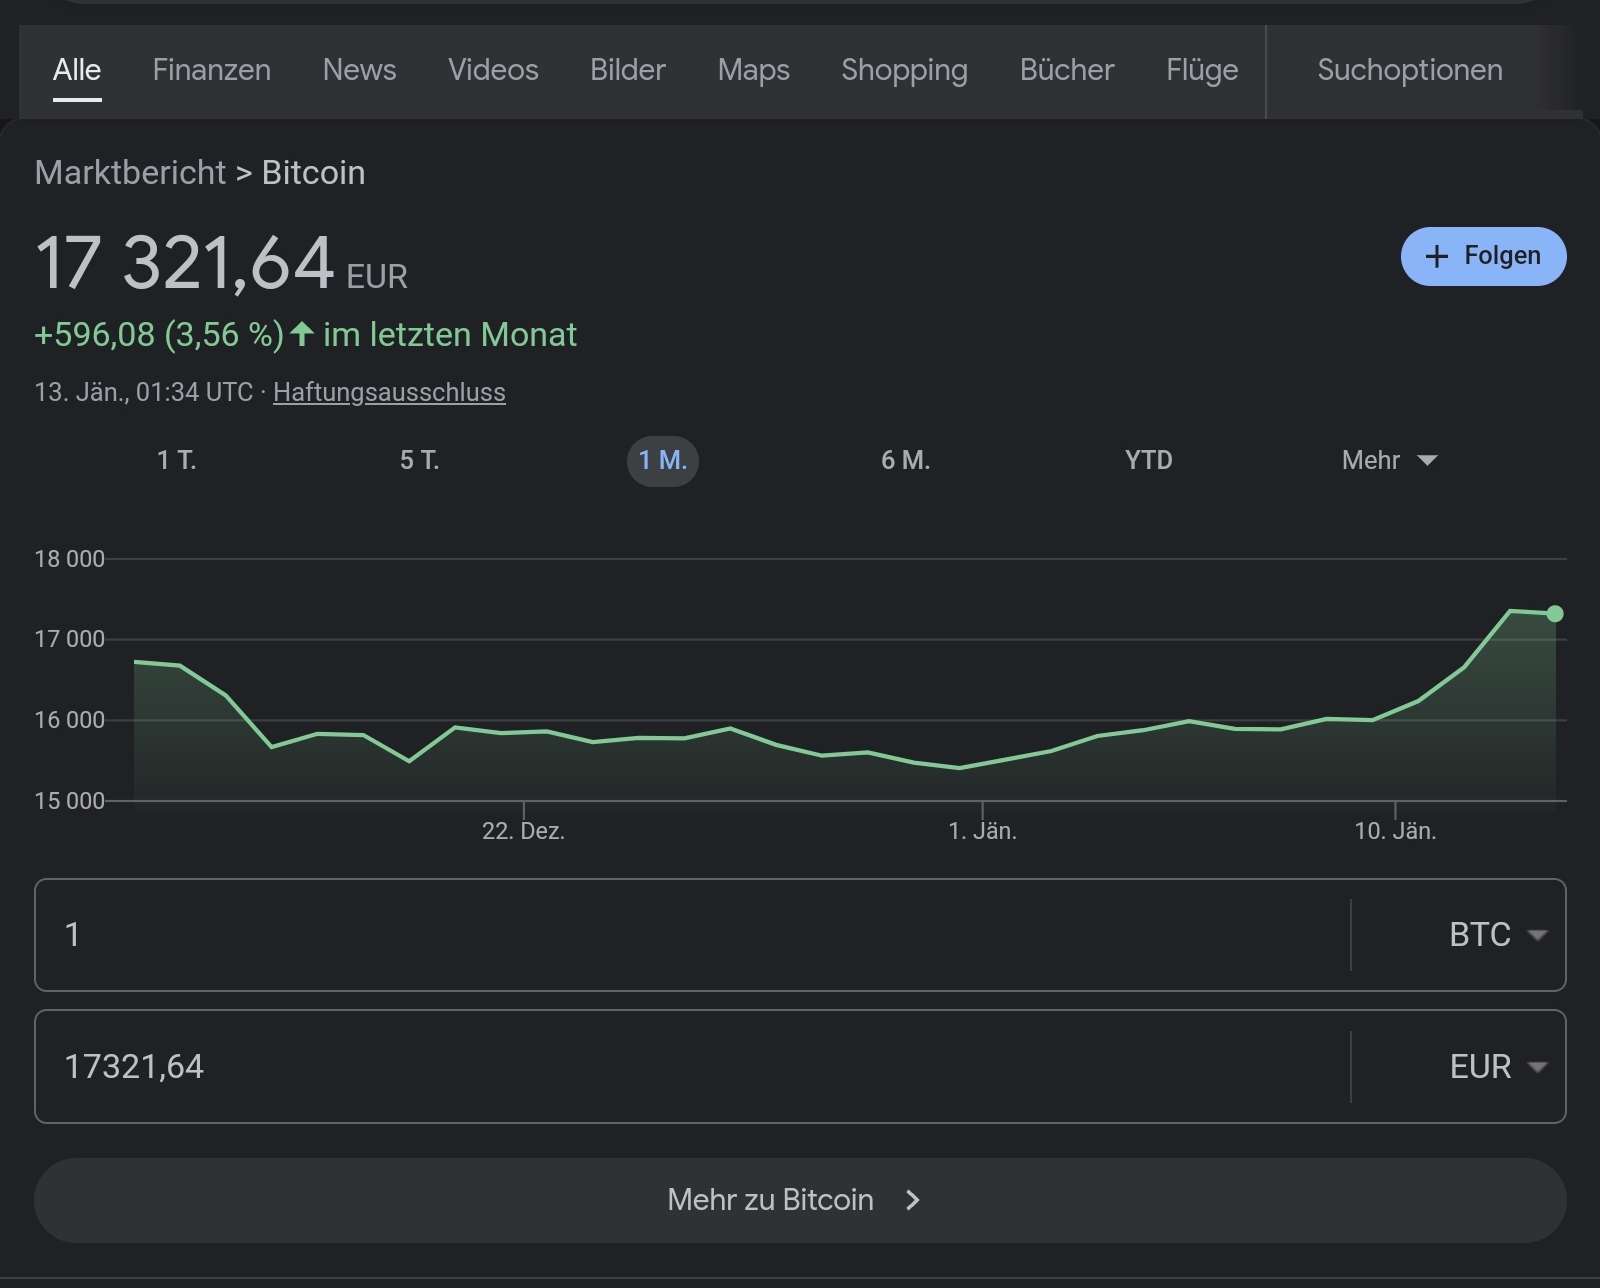Expand the Mehr time range dropdown
Screen dimensions: 1600x1288
(x=1388, y=460)
